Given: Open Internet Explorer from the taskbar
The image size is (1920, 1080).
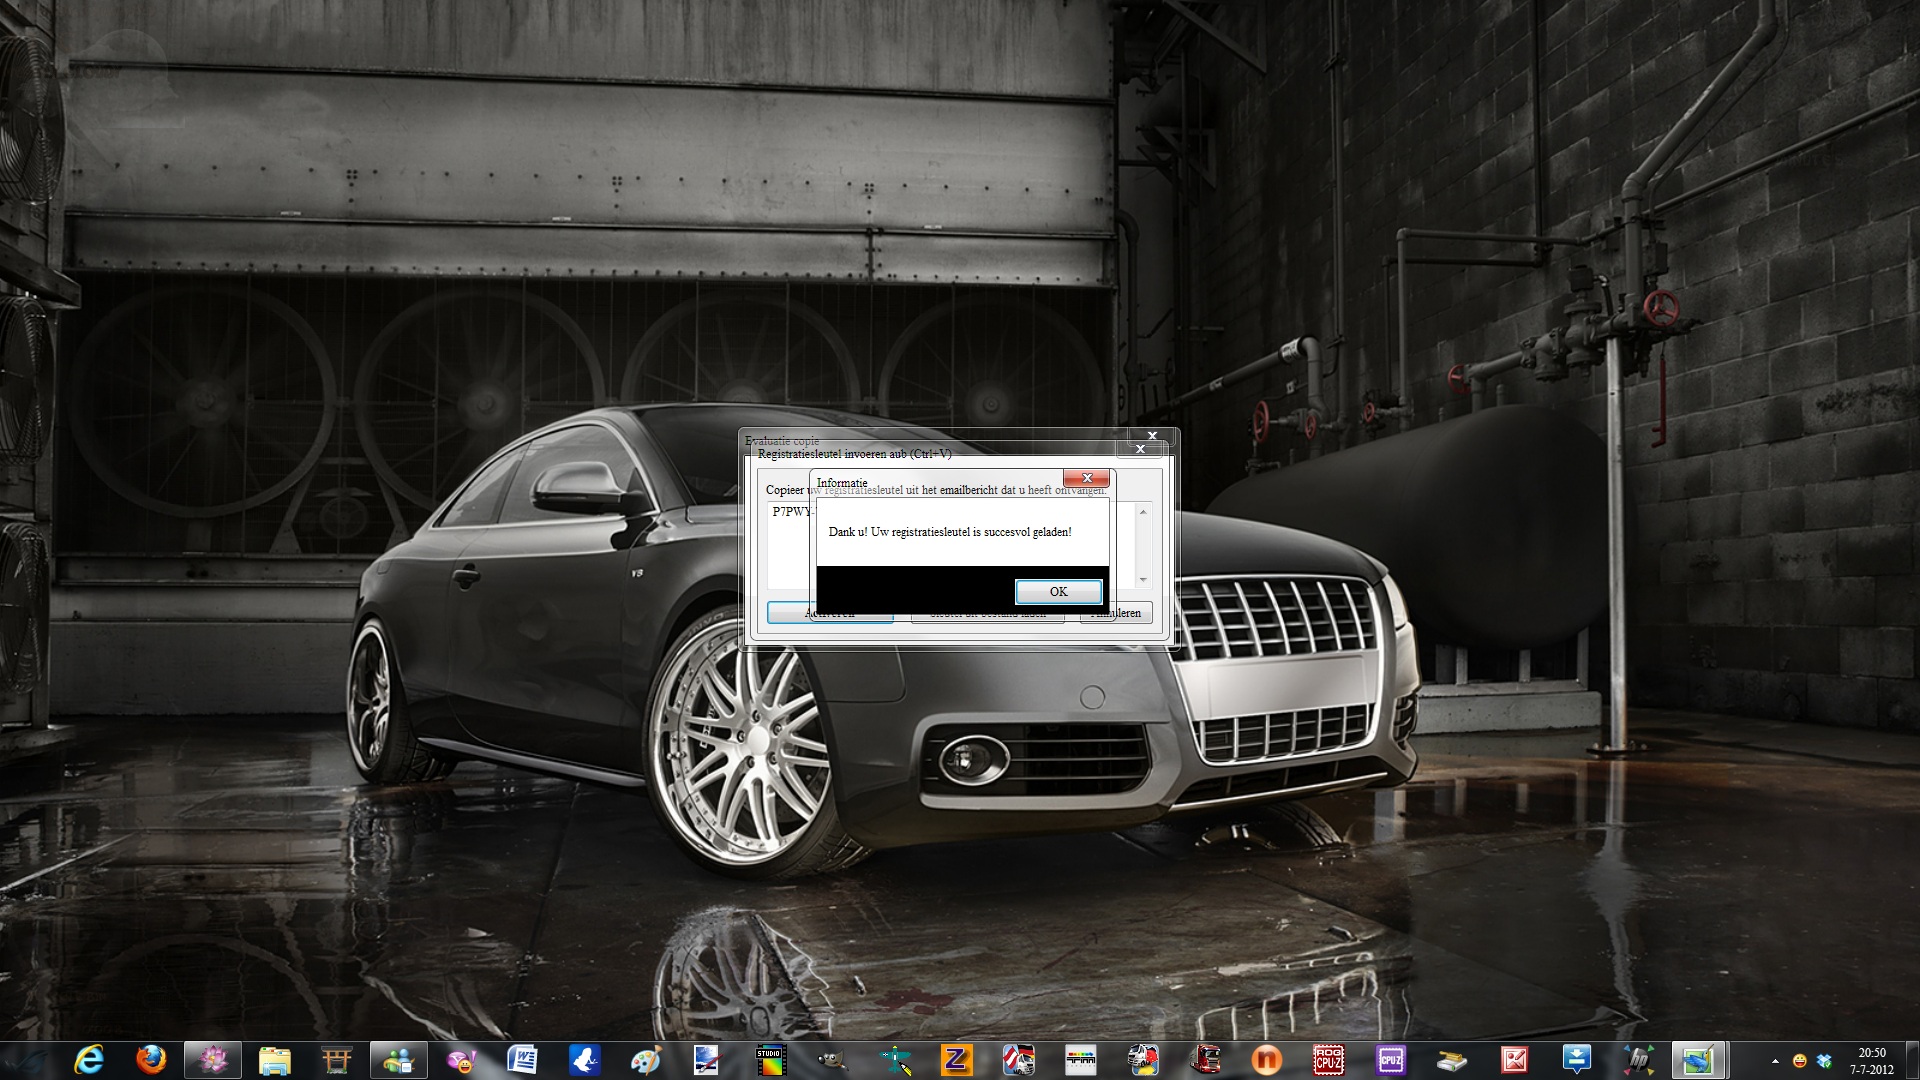Looking at the screenshot, I should tap(89, 1059).
